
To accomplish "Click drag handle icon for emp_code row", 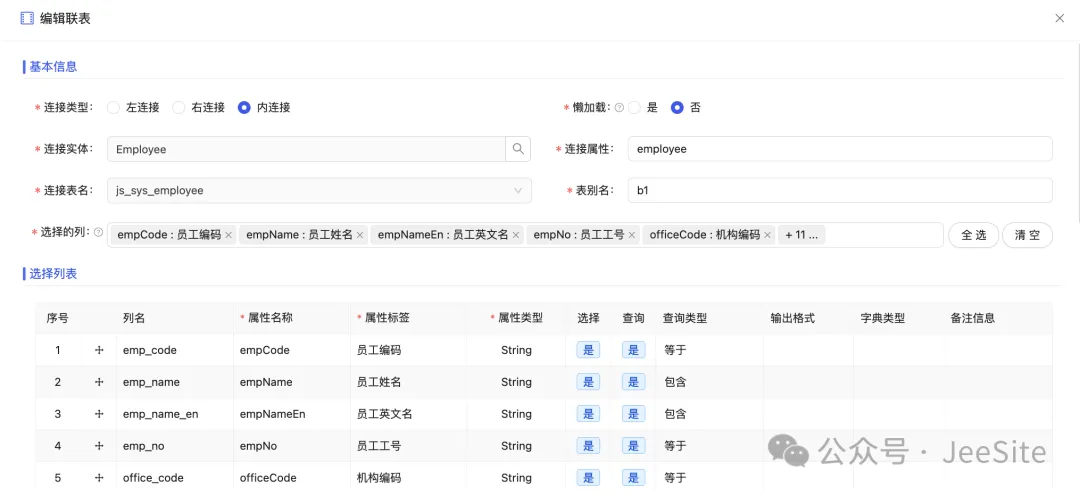I will click(99, 350).
